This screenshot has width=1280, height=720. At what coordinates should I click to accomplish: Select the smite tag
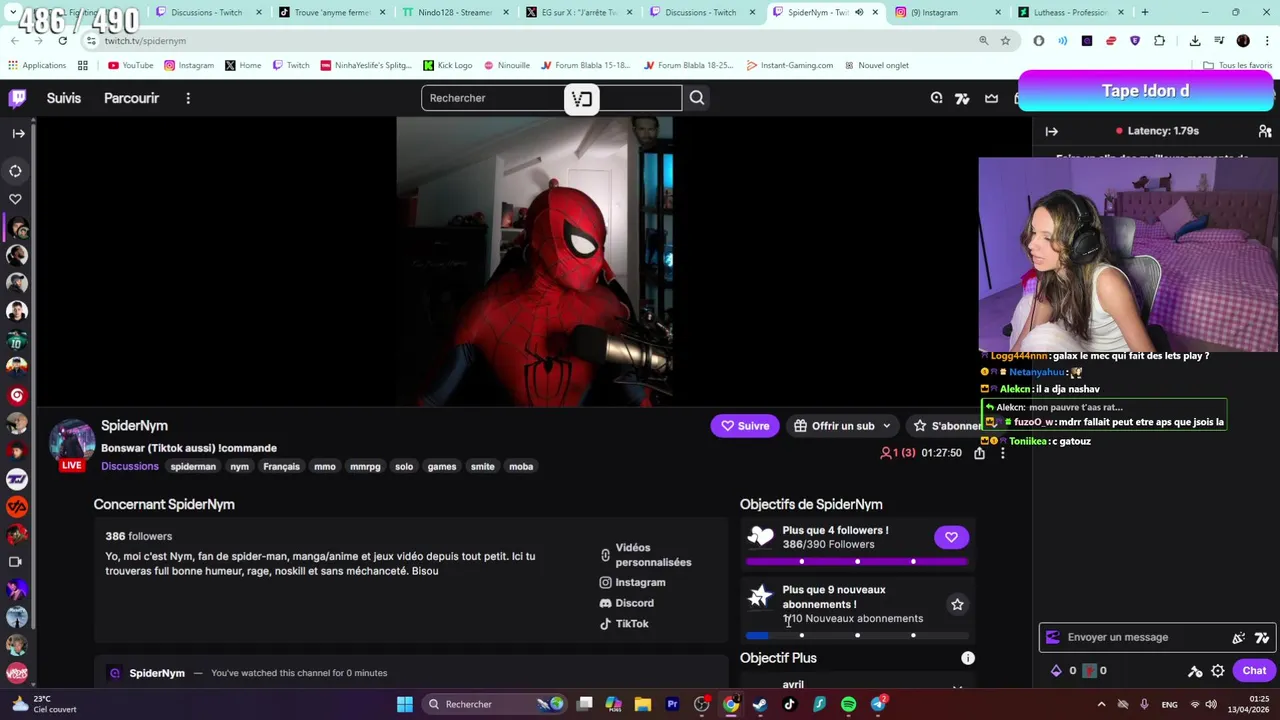(482, 466)
